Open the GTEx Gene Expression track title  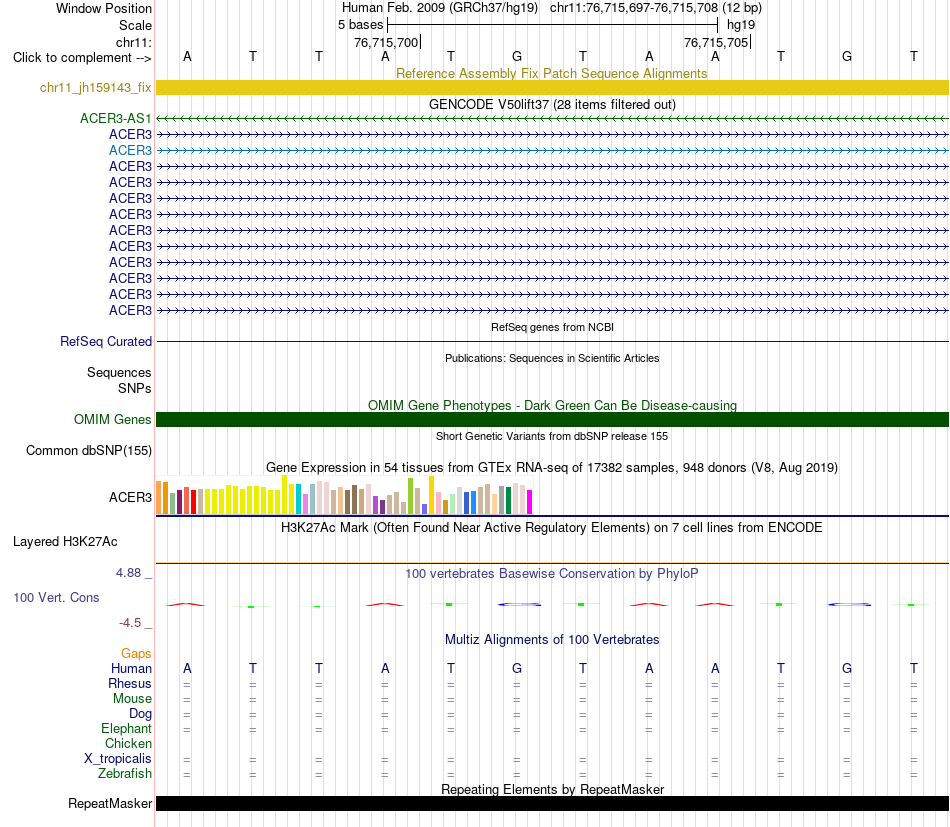[x=552, y=468]
